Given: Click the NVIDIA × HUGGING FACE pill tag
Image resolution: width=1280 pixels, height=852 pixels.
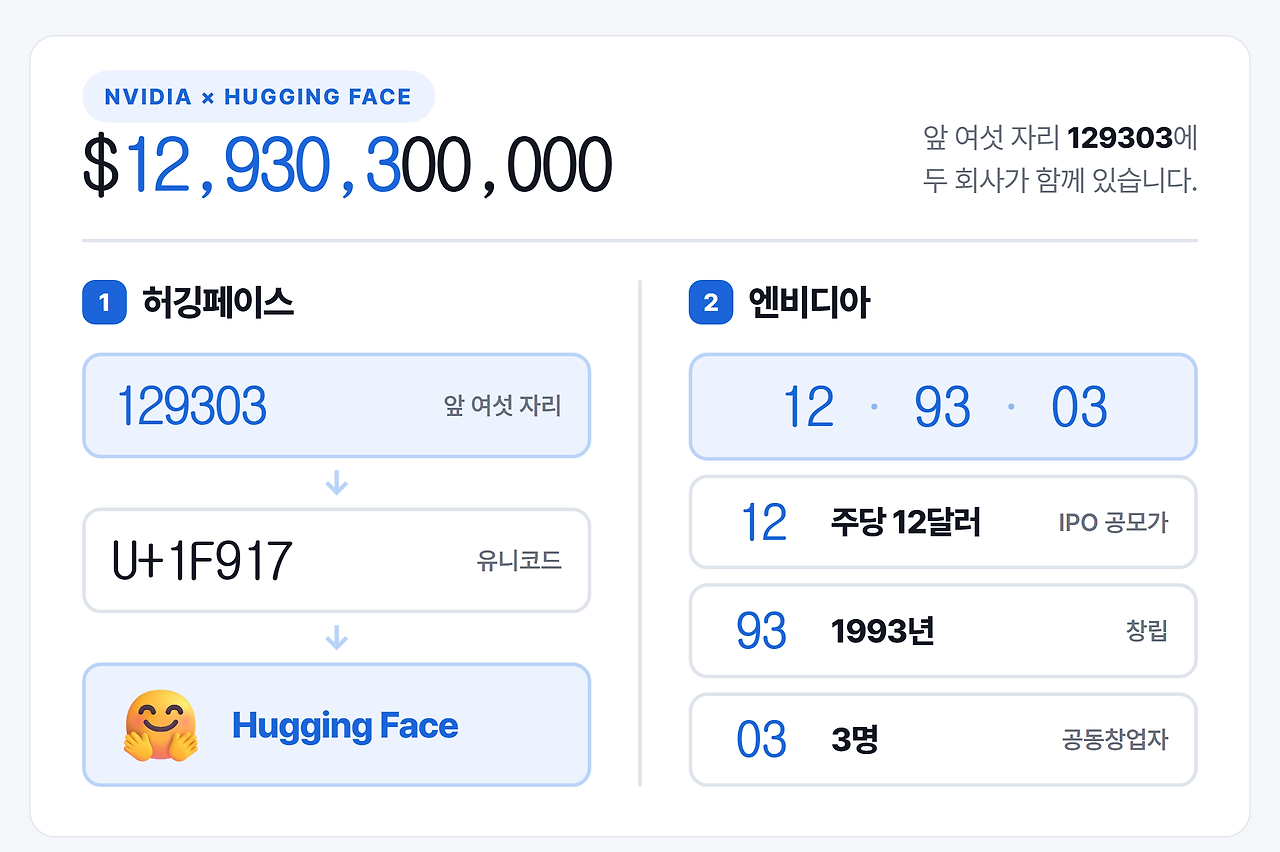Looking at the screenshot, I should (258, 97).
